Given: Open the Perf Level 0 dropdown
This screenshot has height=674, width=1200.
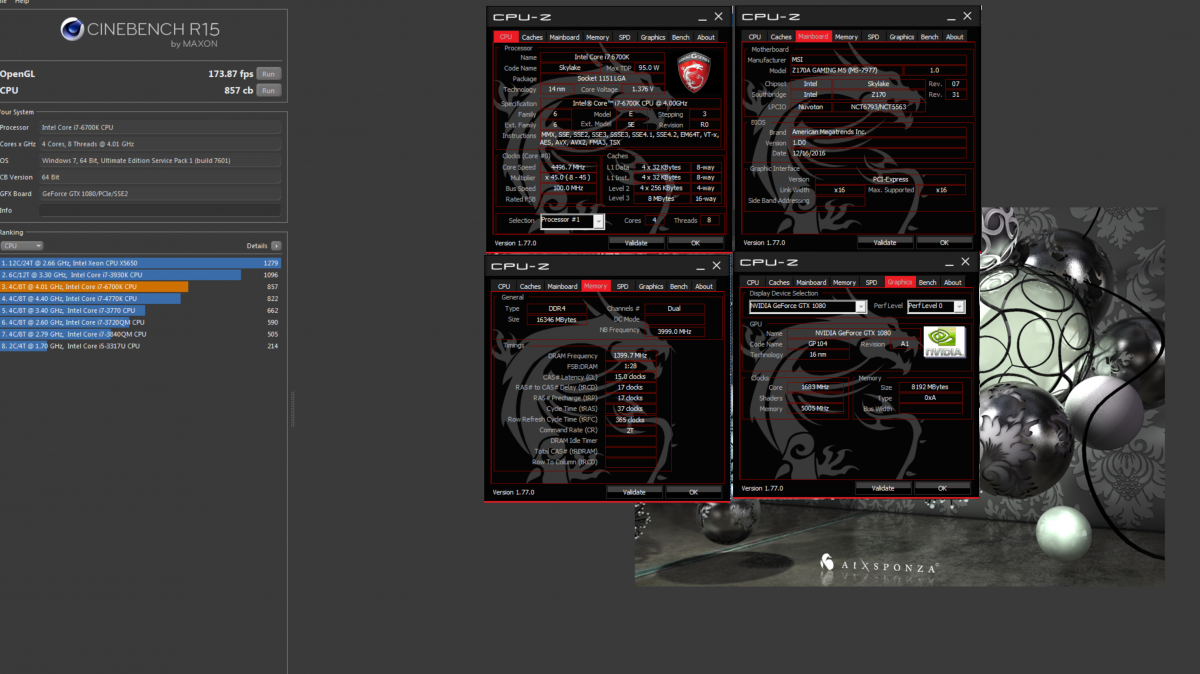Looking at the screenshot, I should click(935, 307).
